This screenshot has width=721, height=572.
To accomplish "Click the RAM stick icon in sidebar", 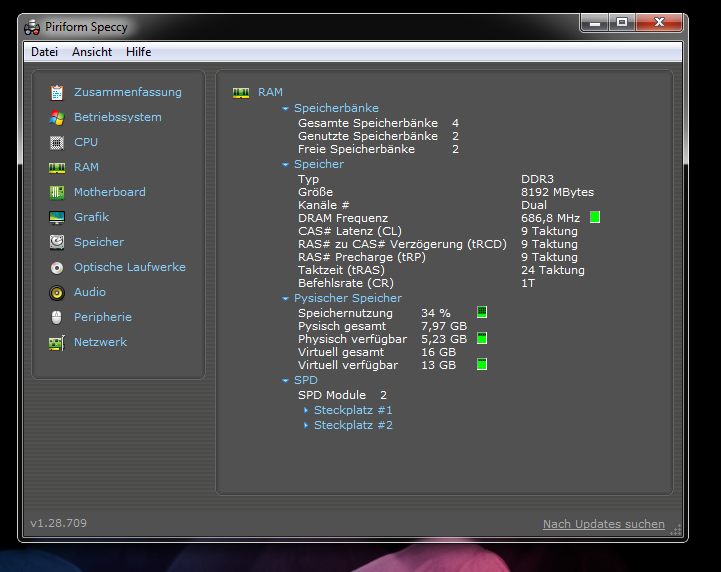I will (57, 168).
